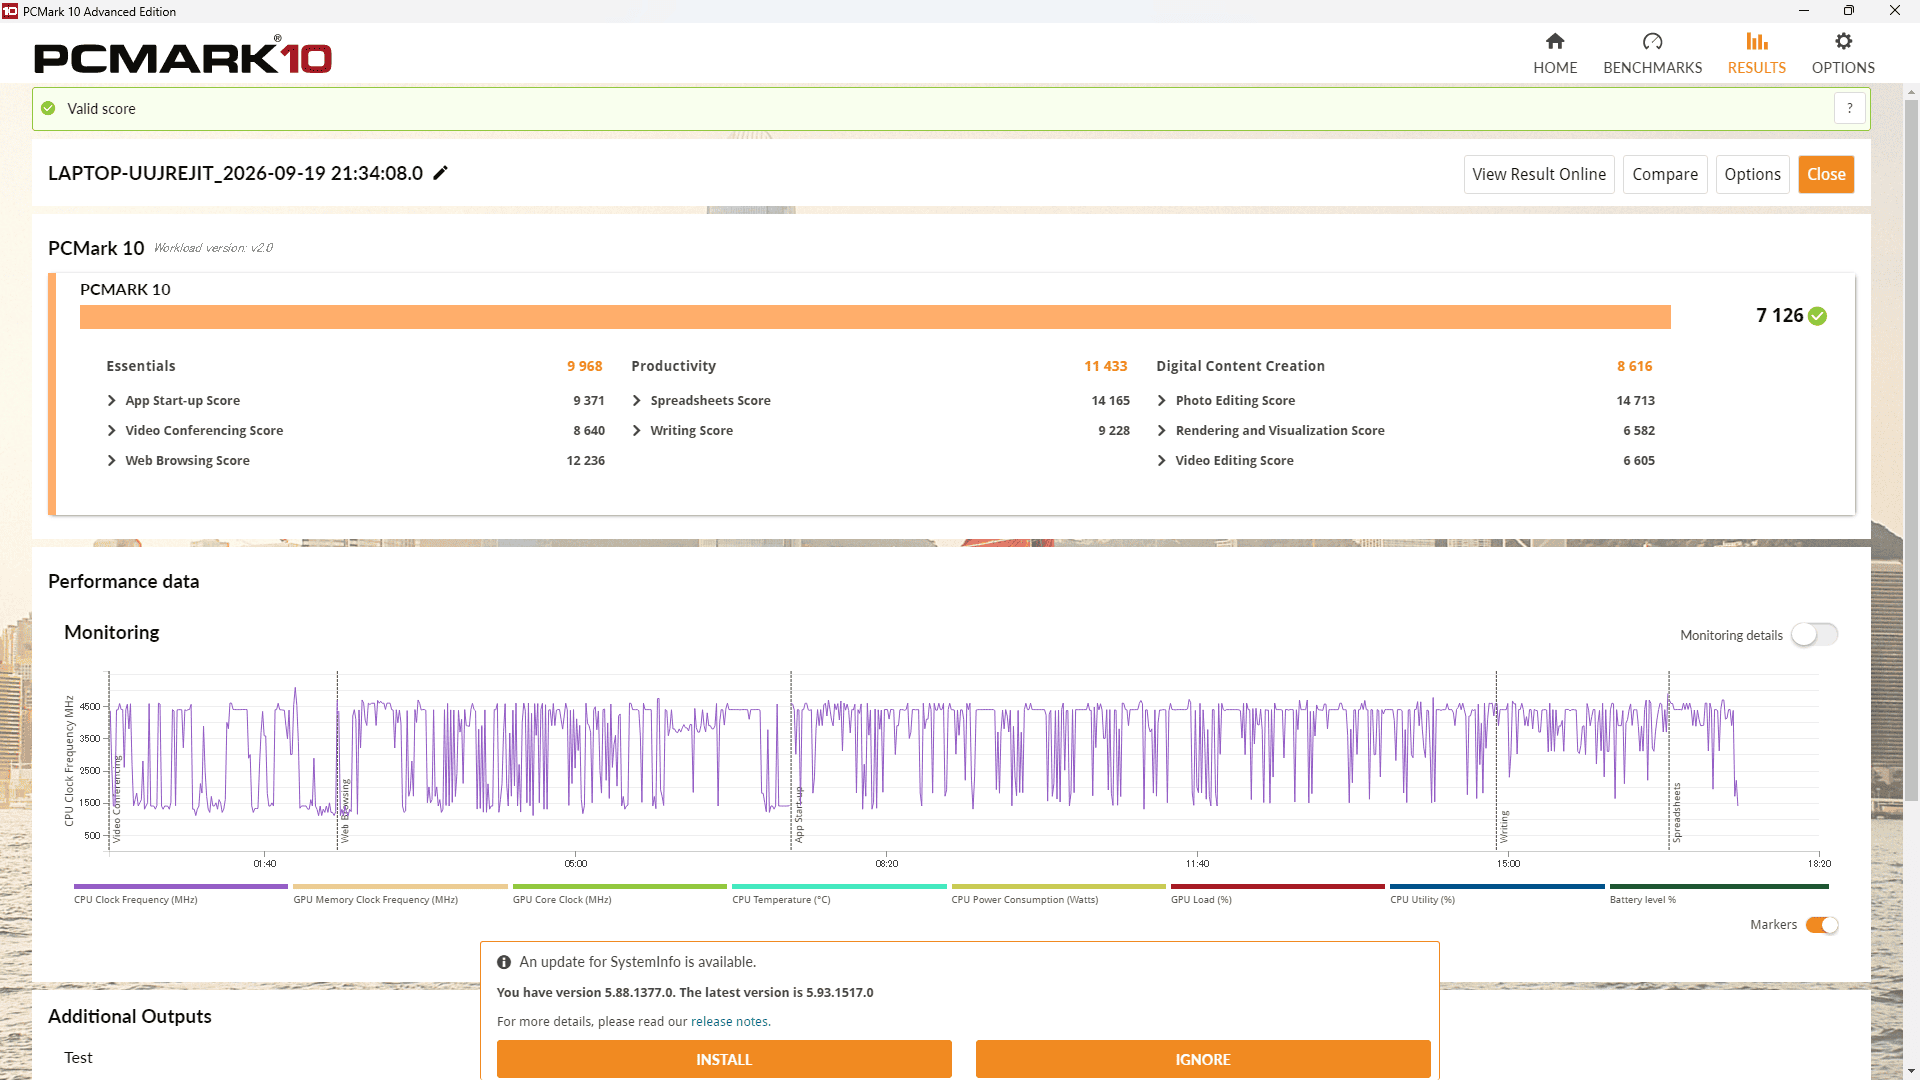Click the Productivity score 11 433
The image size is (1920, 1080).
tap(1105, 366)
